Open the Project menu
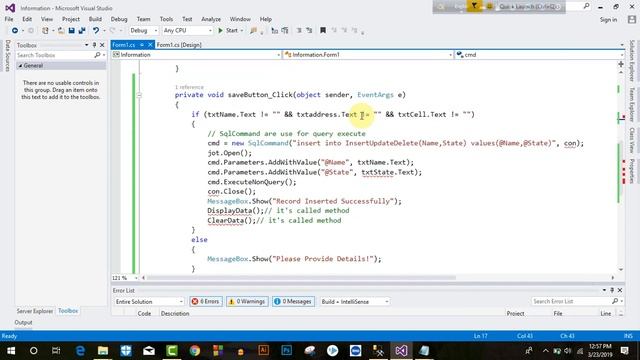Screen dimensions: 640x360 [71, 19]
